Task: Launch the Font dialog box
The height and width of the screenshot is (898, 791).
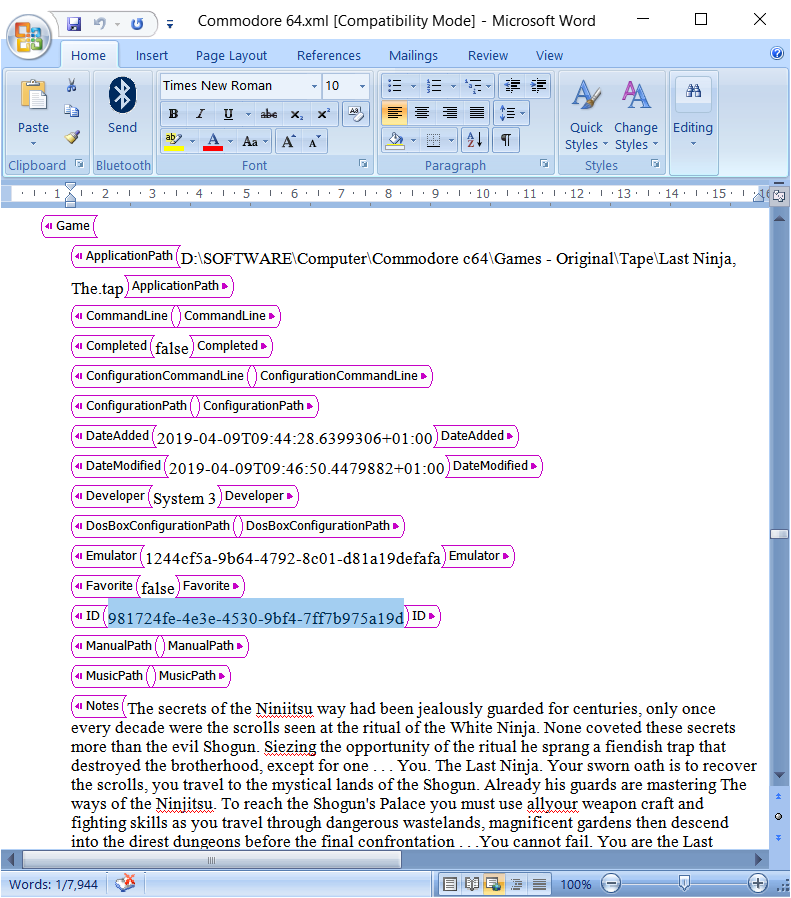Action: 363,164
